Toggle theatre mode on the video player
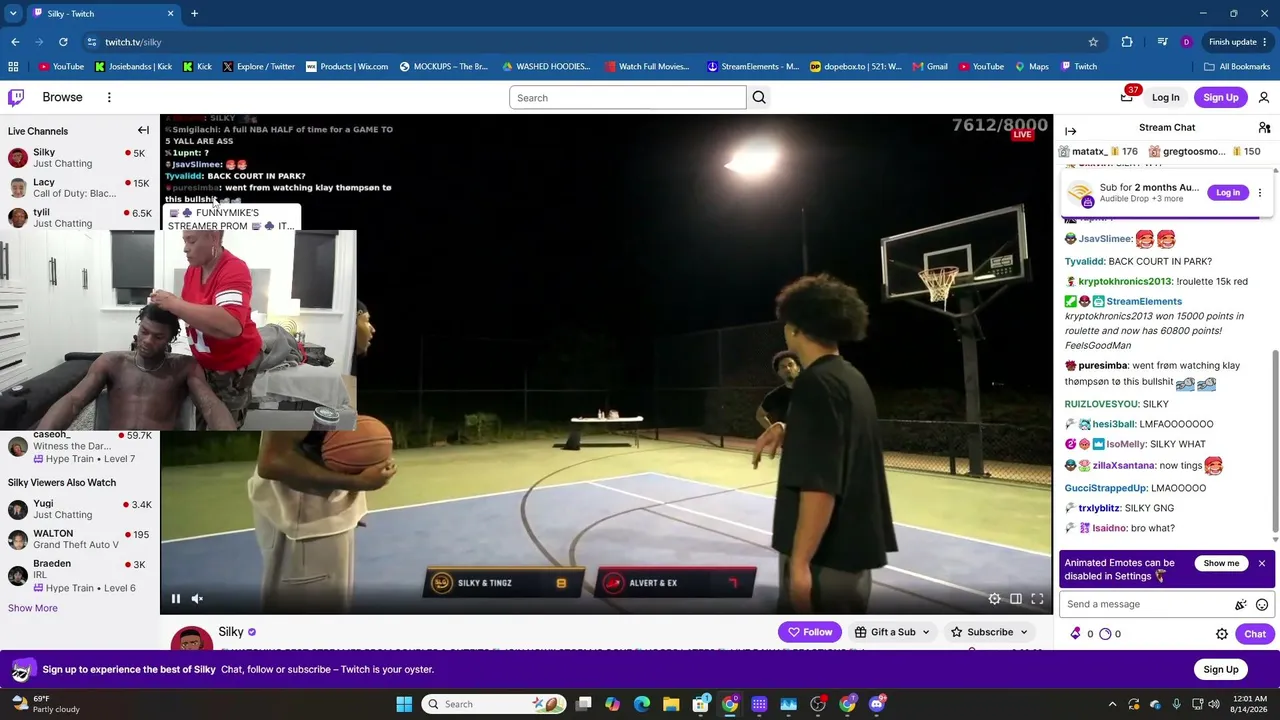Image resolution: width=1280 pixels, height=720 pixels. pos(1016,599)
